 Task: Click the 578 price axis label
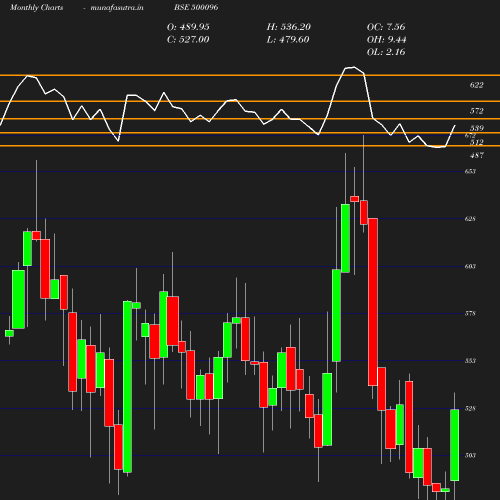(470, 314)
